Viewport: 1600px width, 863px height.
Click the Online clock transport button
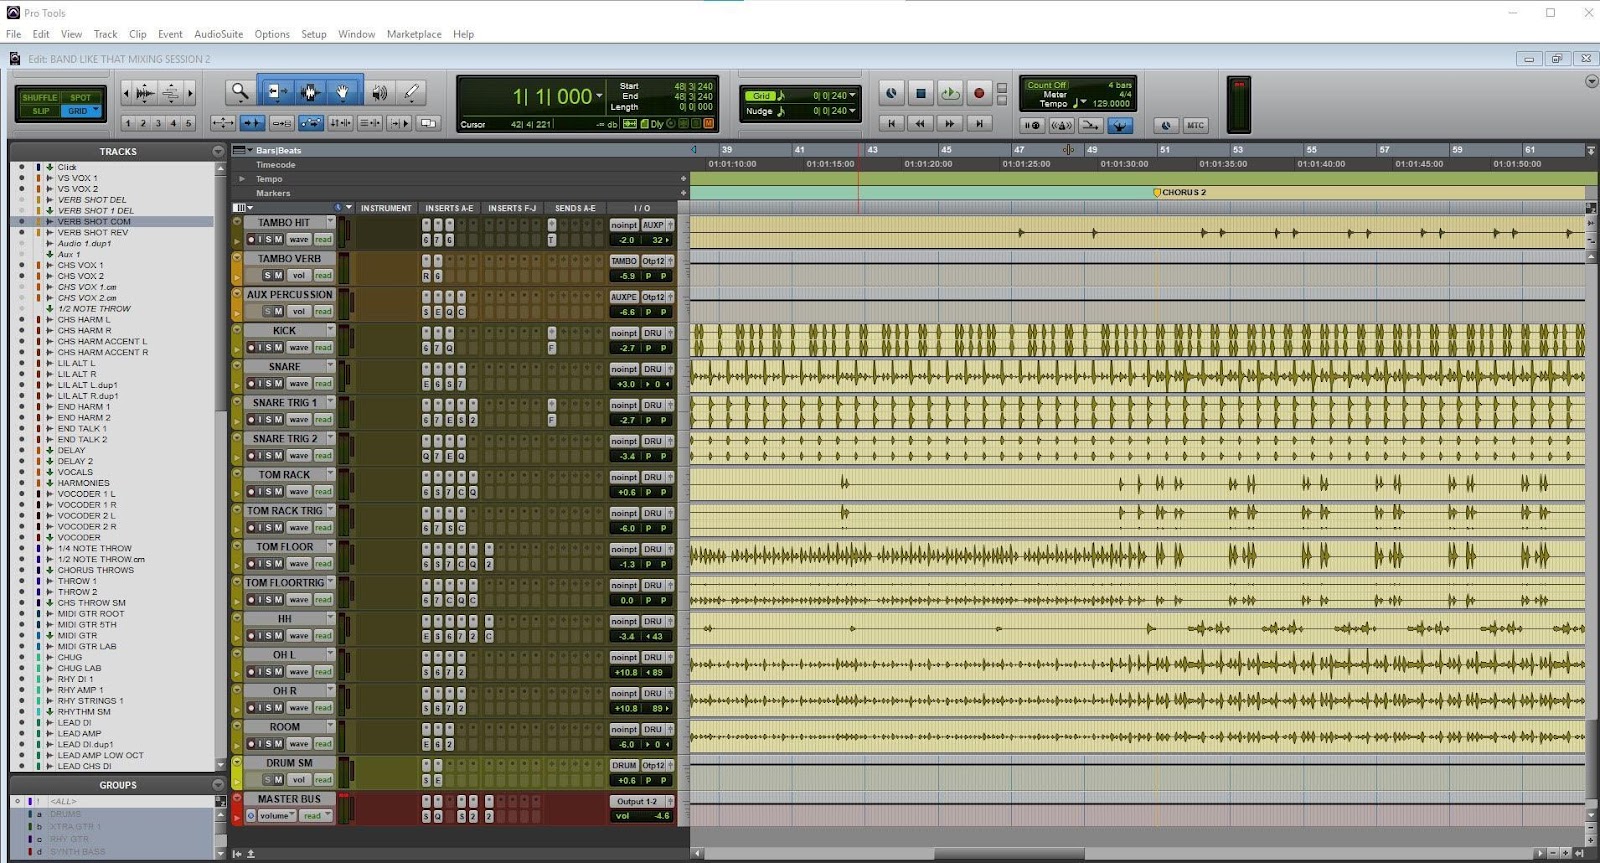click(891, 93)
